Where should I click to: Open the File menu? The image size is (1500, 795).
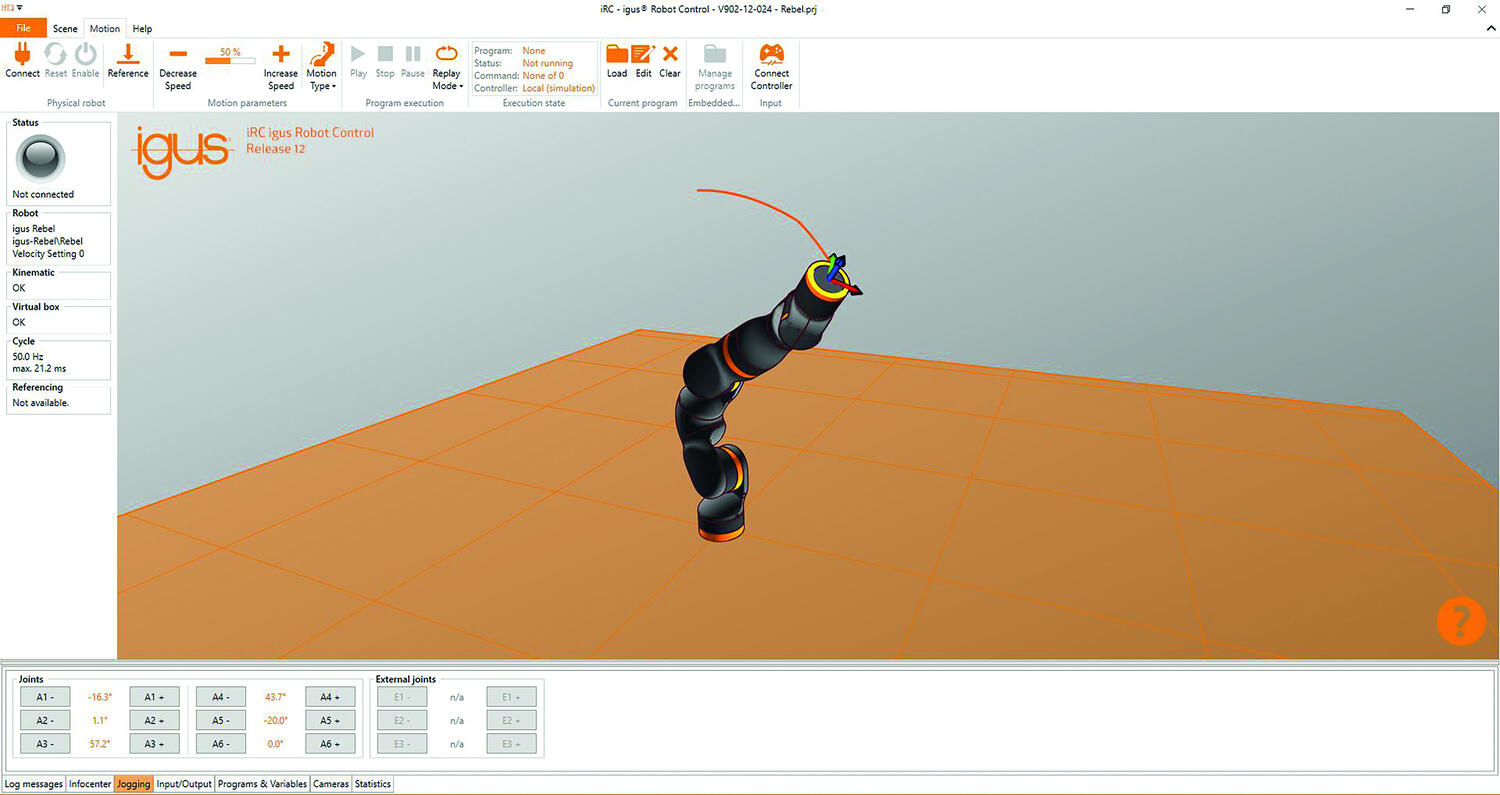tap(23, 29)
